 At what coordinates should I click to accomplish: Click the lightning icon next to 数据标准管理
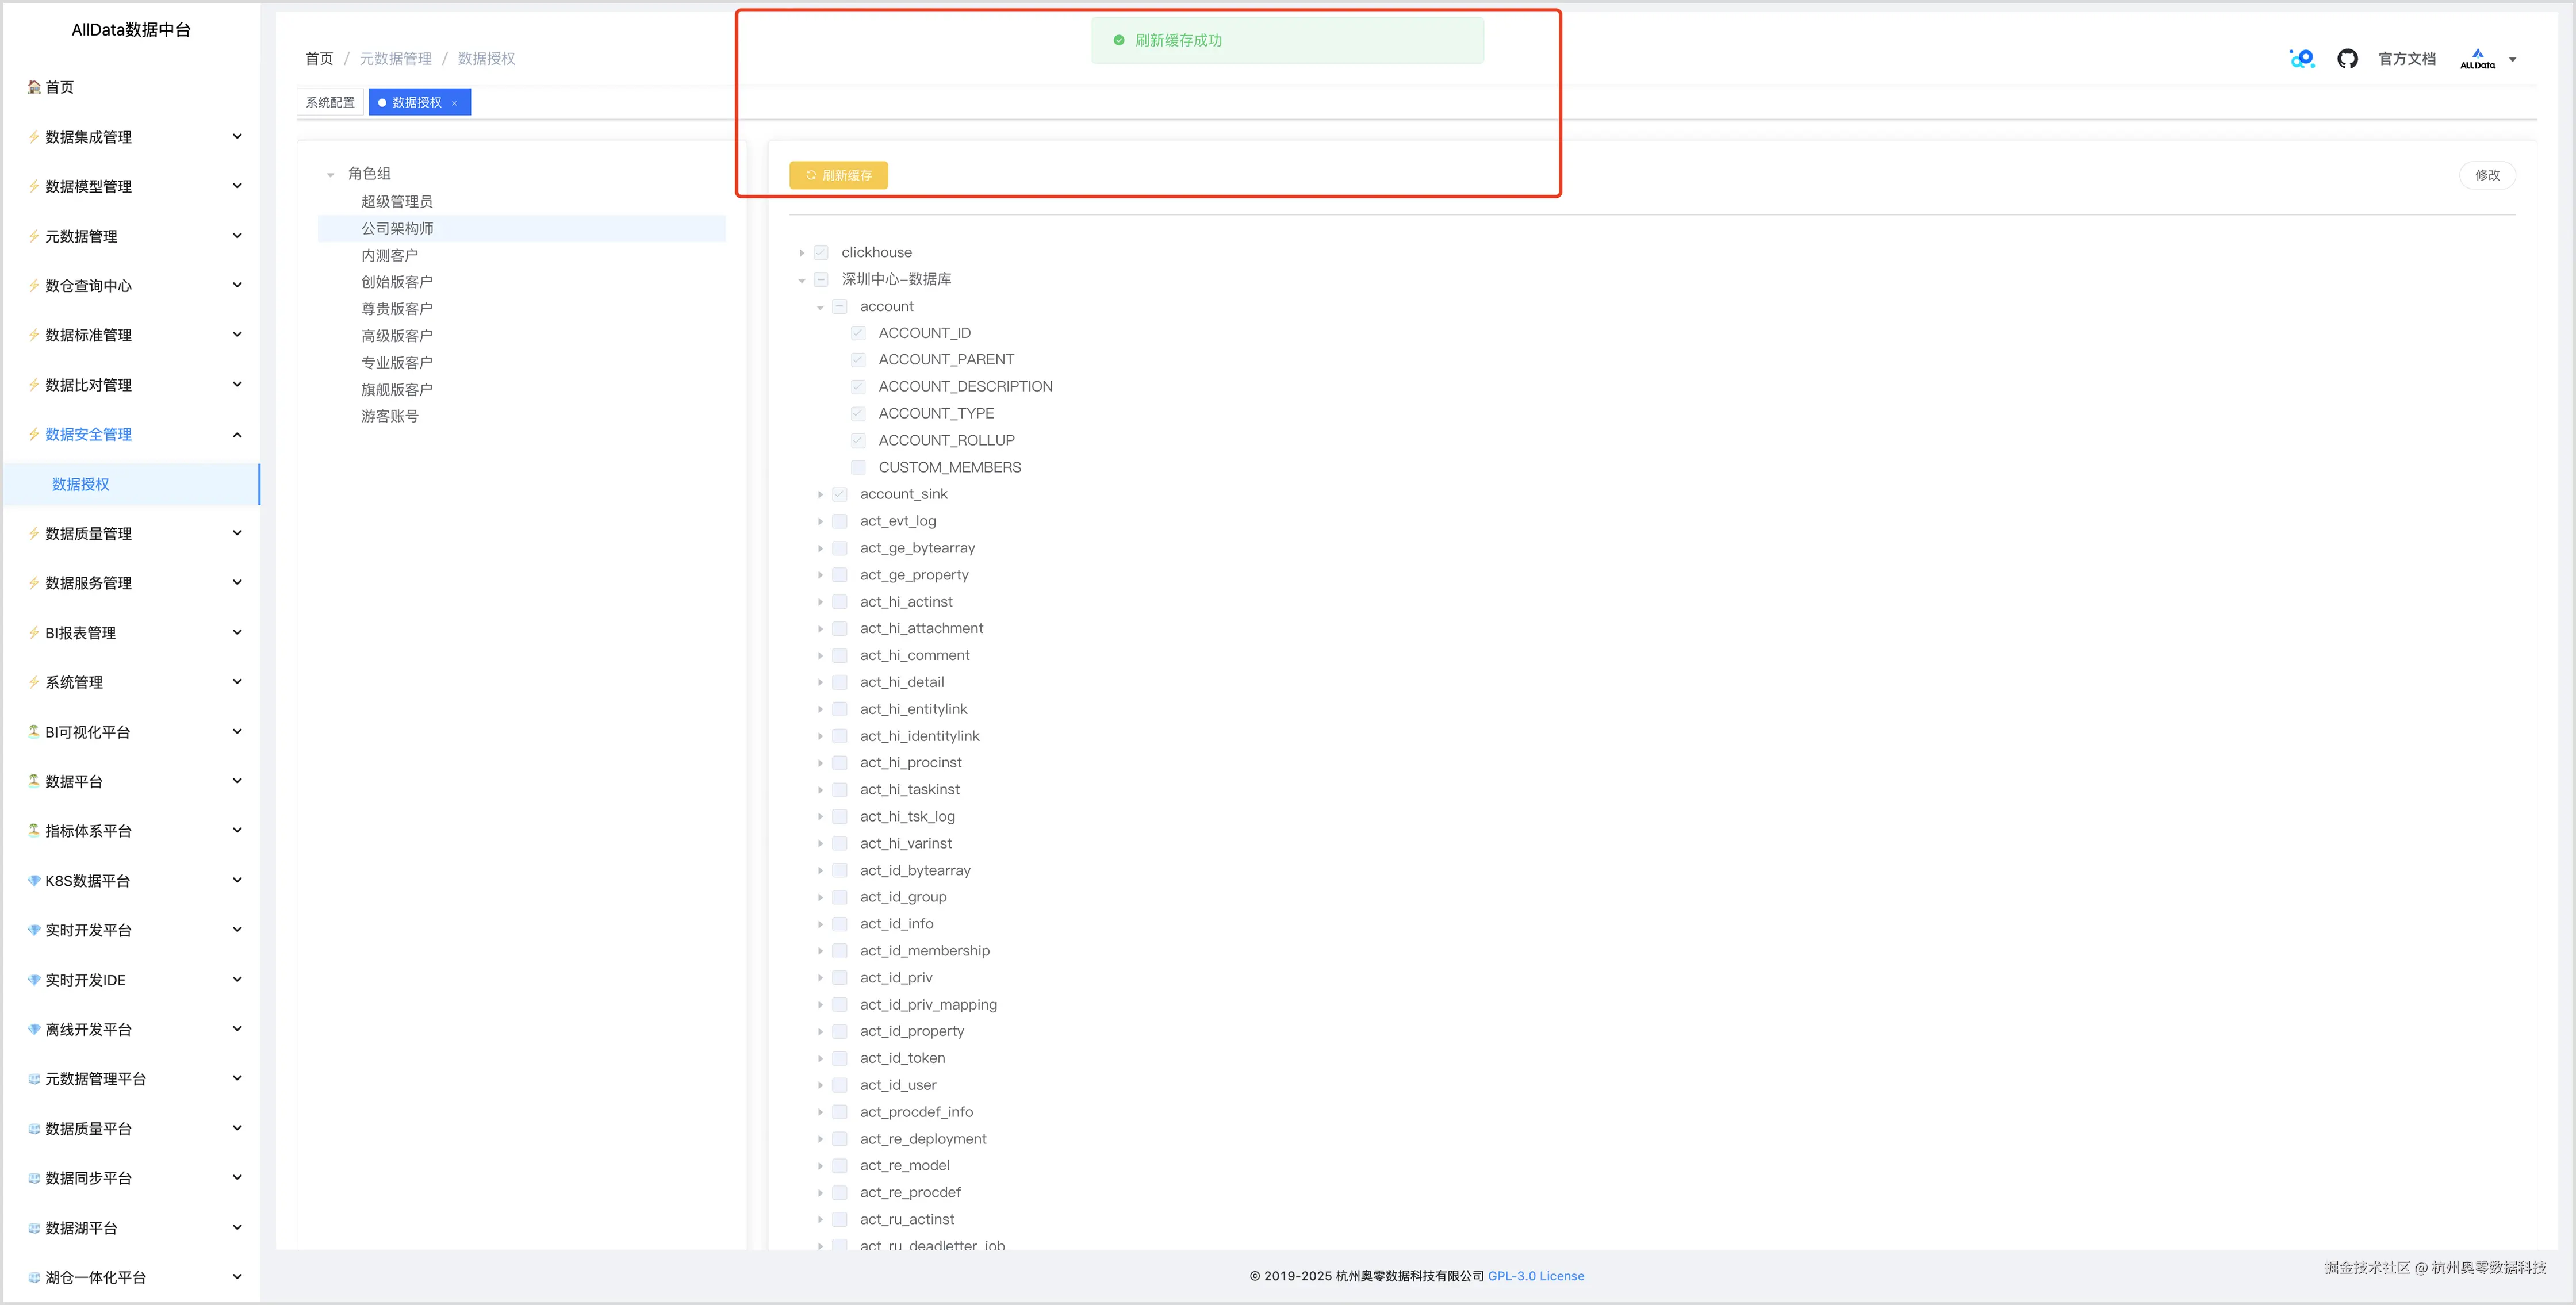[34, 335]
